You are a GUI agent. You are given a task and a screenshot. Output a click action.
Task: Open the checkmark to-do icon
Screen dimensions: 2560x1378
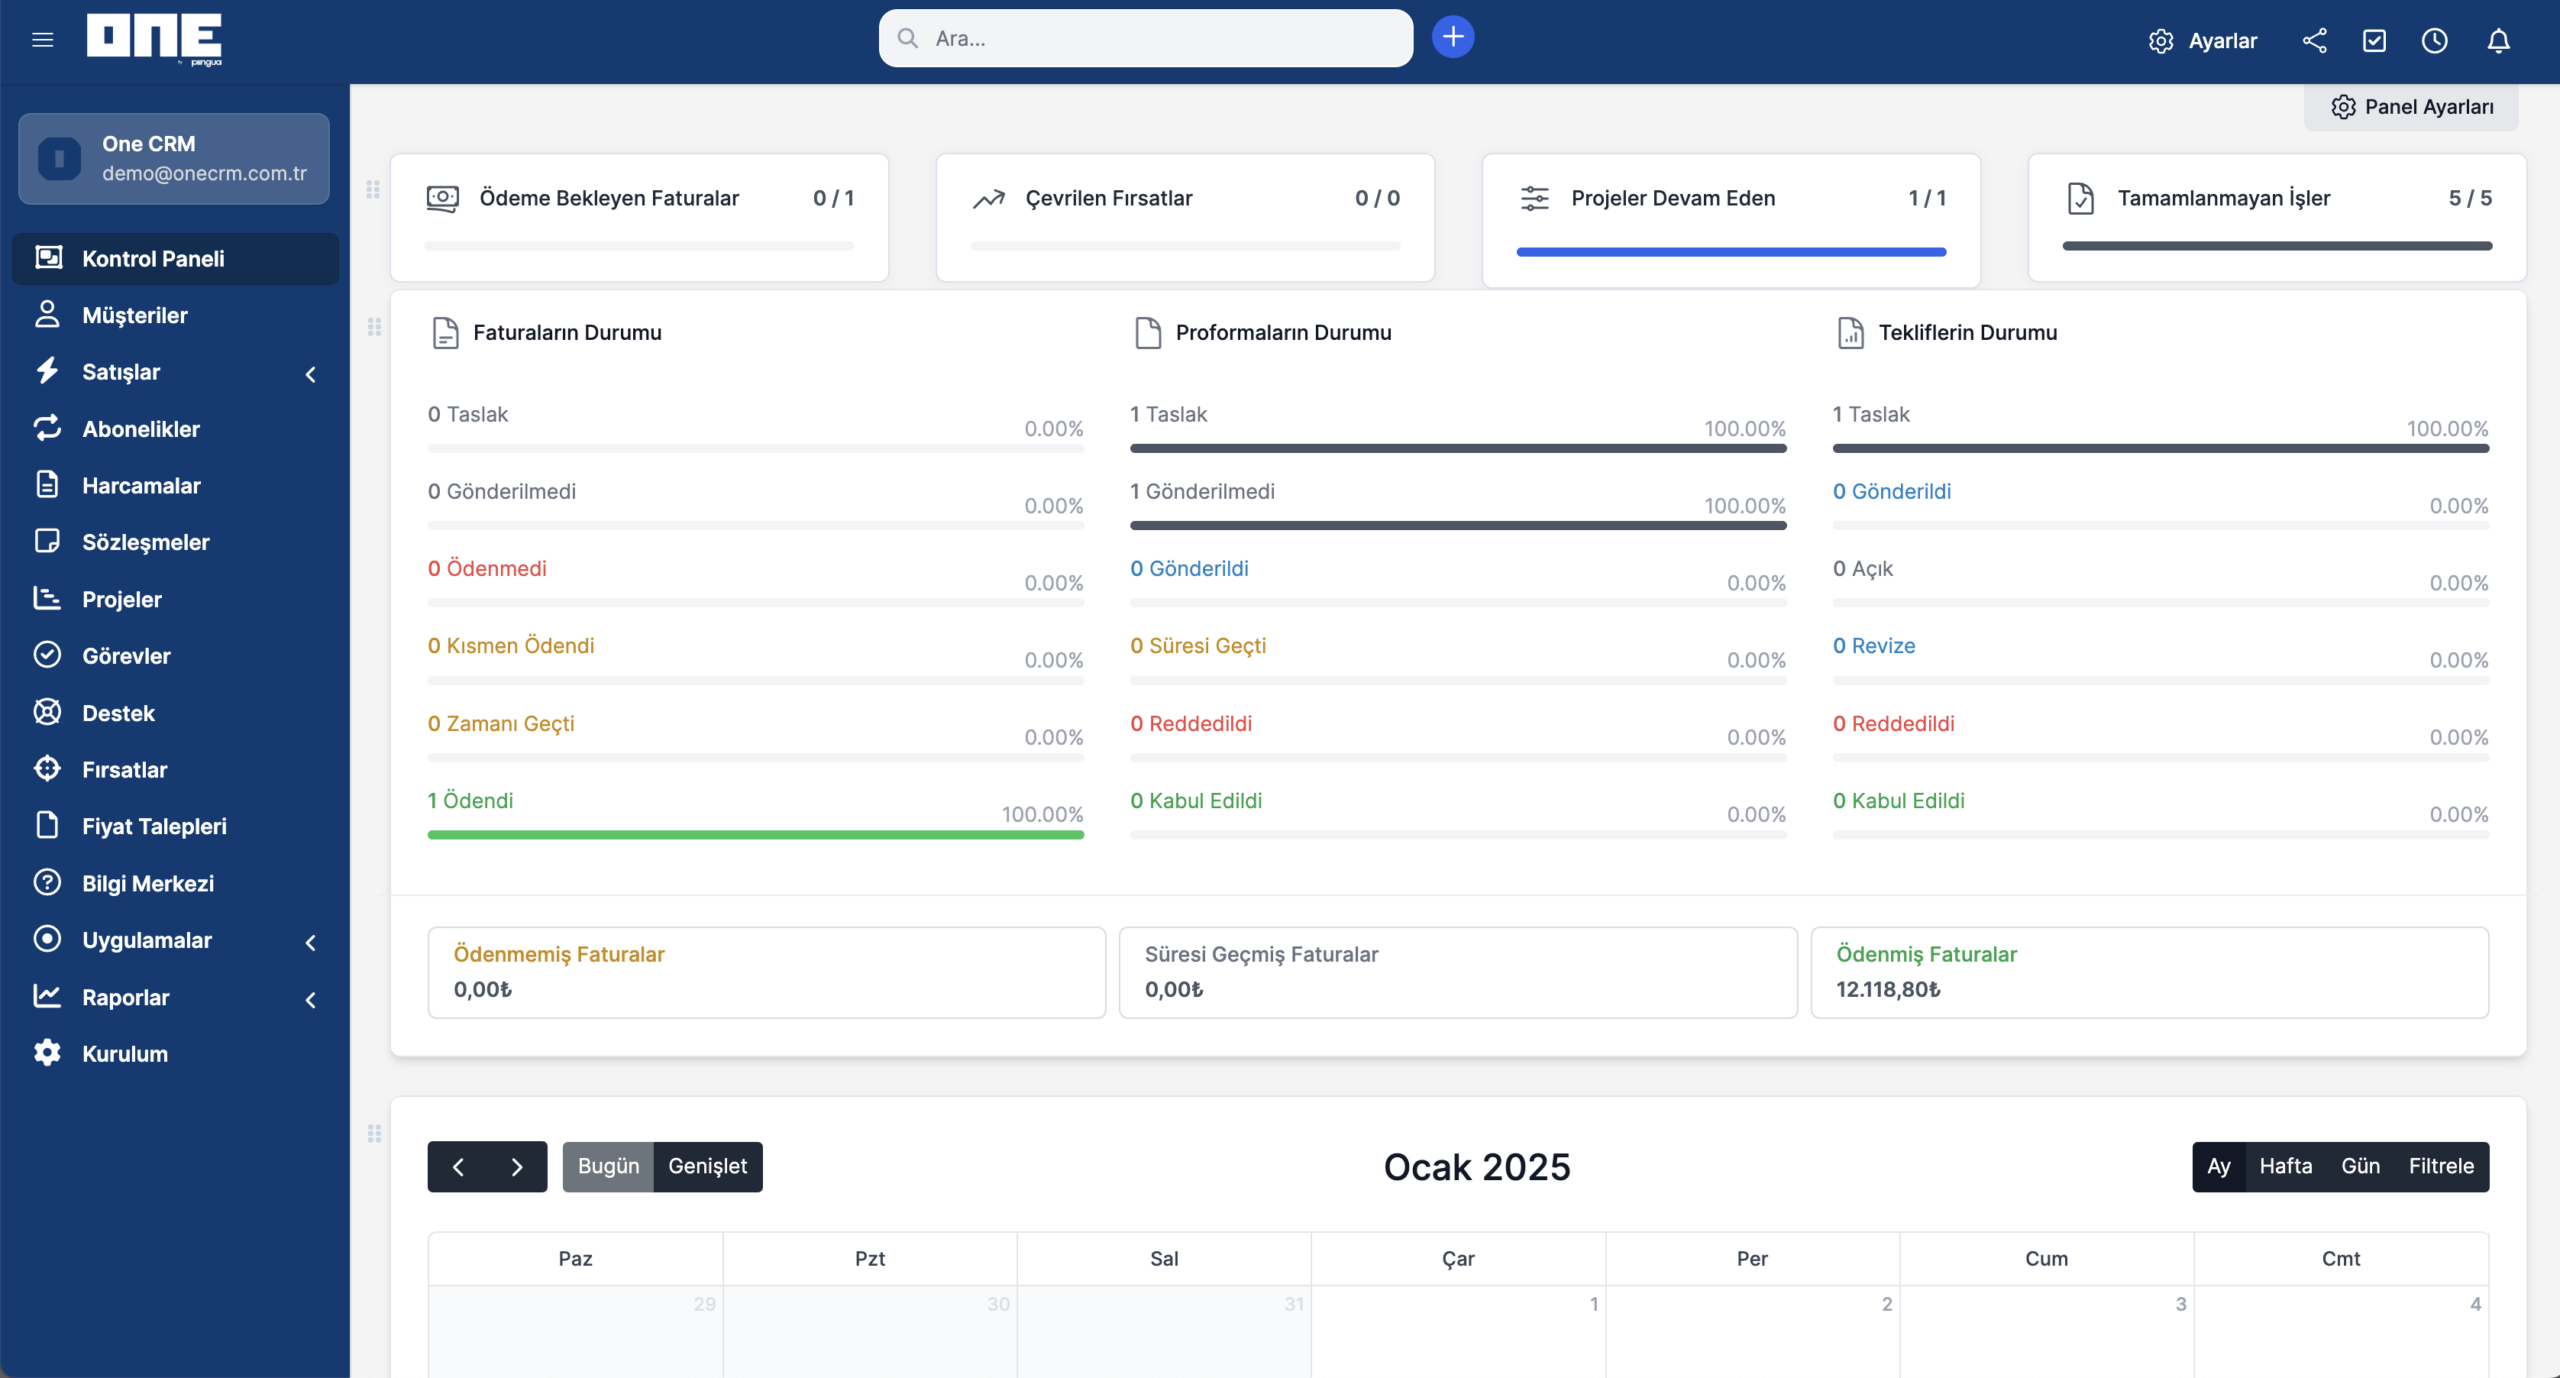coord(2374,40)
